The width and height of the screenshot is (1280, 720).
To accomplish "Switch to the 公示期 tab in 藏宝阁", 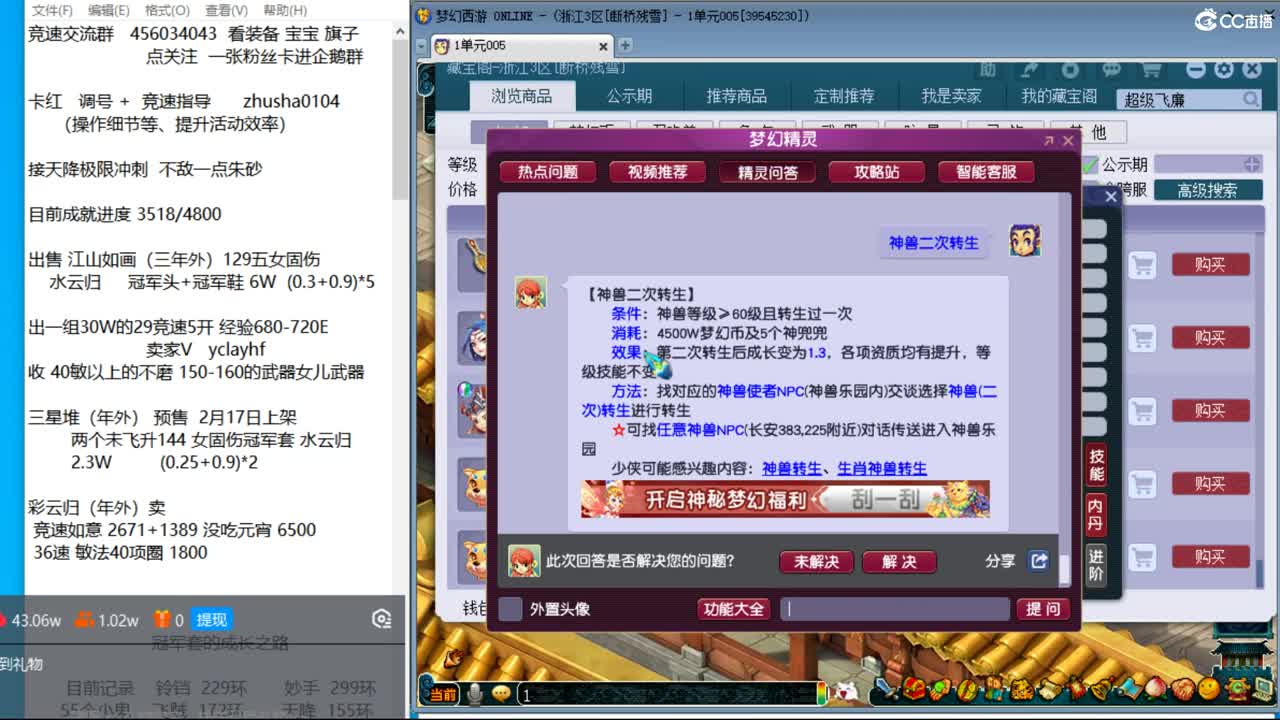I will click(629, 96).
